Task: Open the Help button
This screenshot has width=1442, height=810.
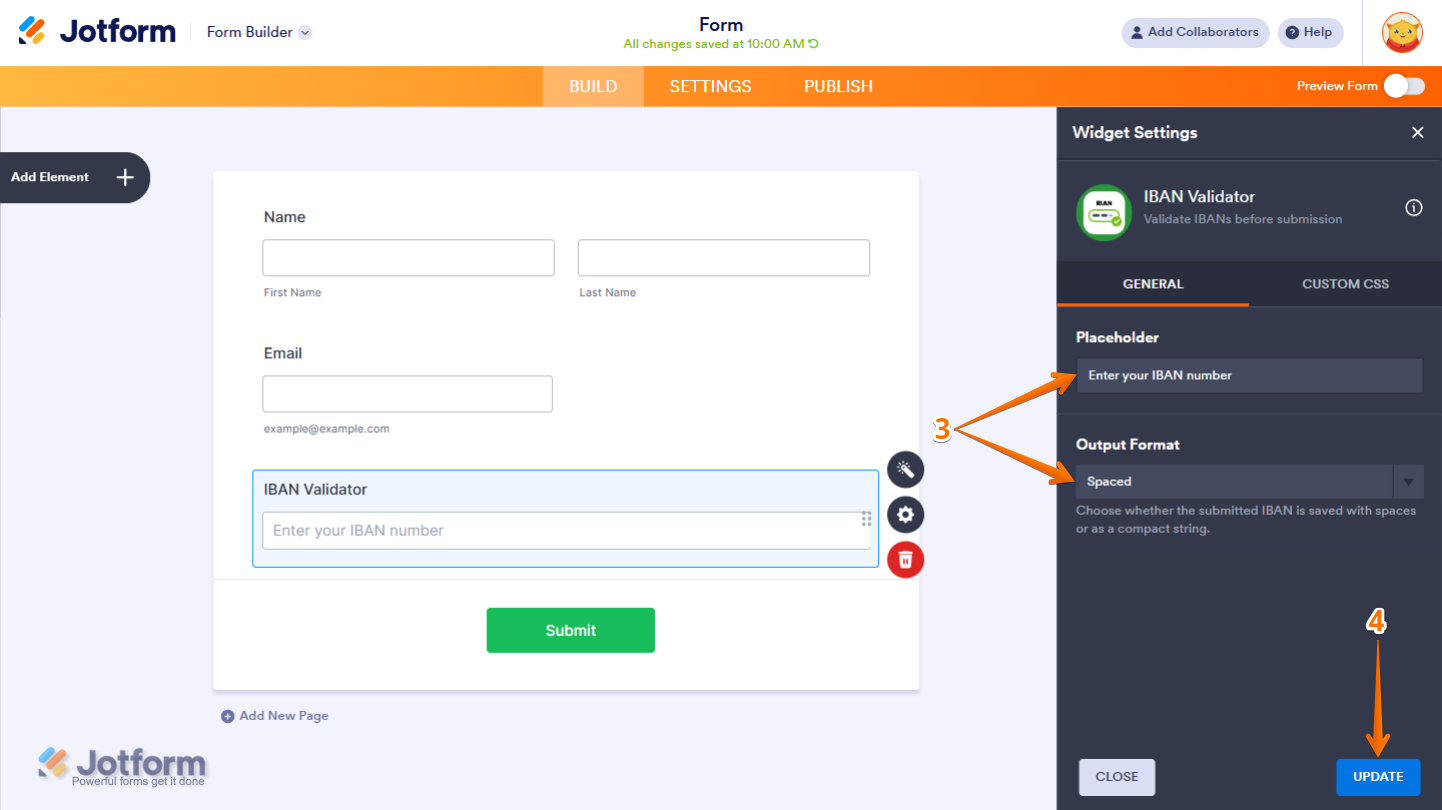Action: pos(1310,32)
